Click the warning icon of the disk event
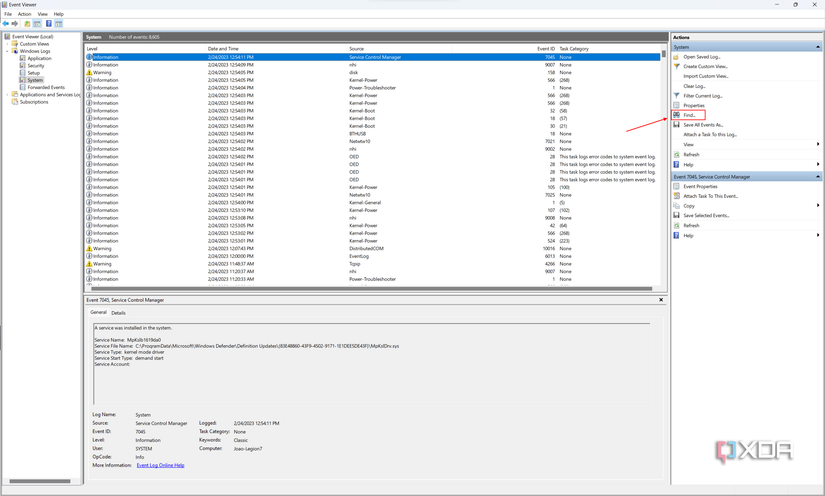The image size is (825, 496). pyautogui.click(x=89, y=73)
